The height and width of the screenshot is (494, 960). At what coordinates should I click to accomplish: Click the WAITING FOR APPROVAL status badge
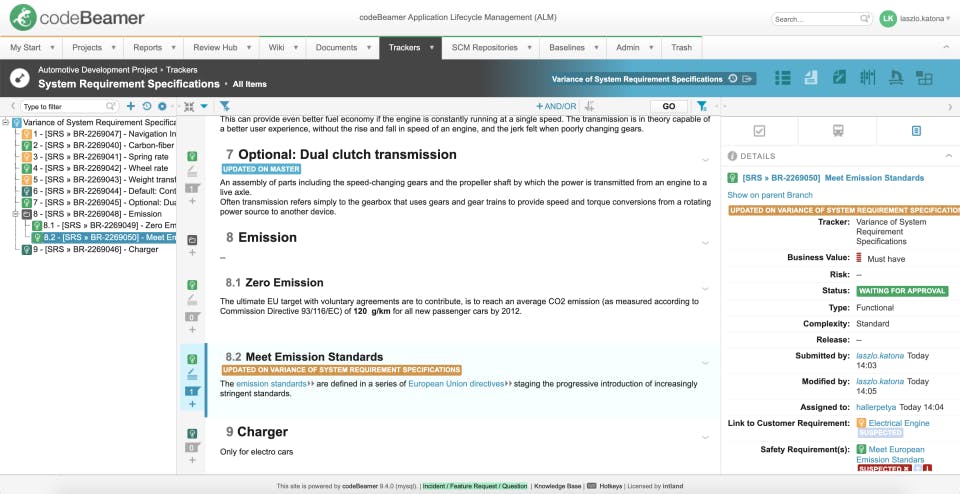click(902, 291)
